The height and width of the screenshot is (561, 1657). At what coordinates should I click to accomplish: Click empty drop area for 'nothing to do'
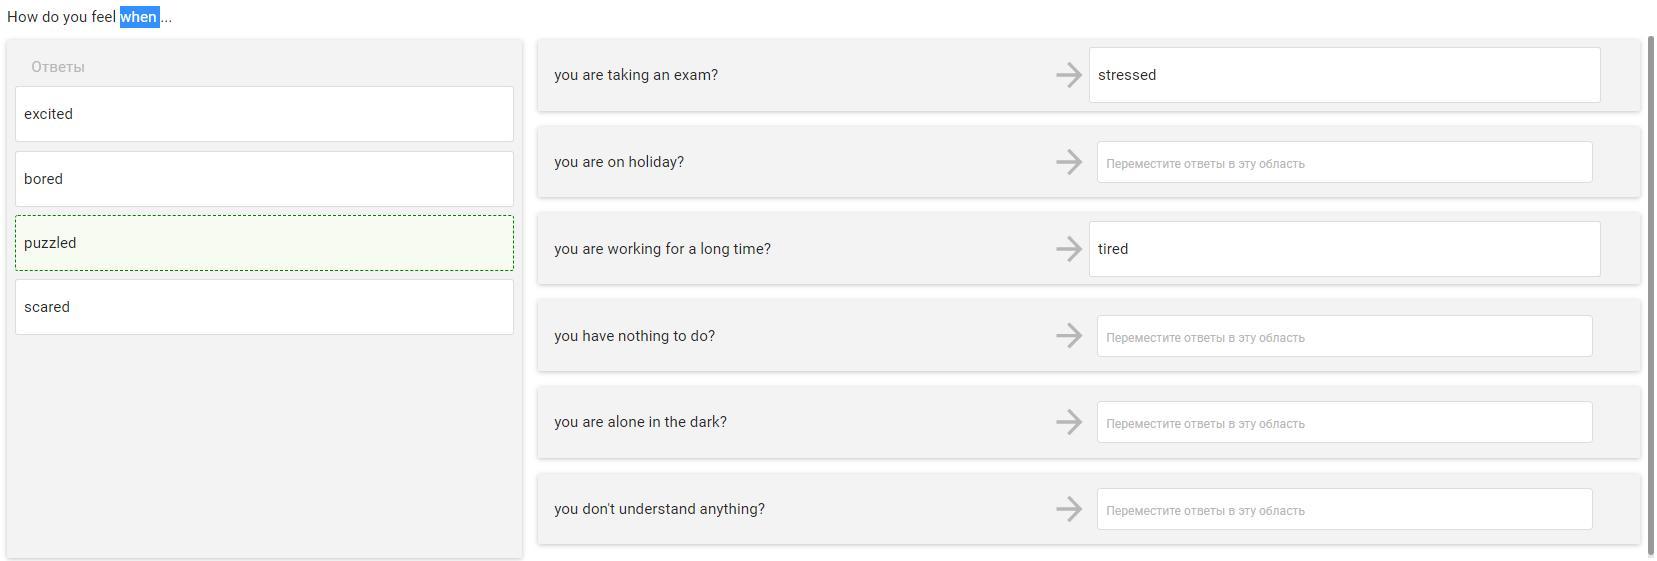tap(1344, 336)
